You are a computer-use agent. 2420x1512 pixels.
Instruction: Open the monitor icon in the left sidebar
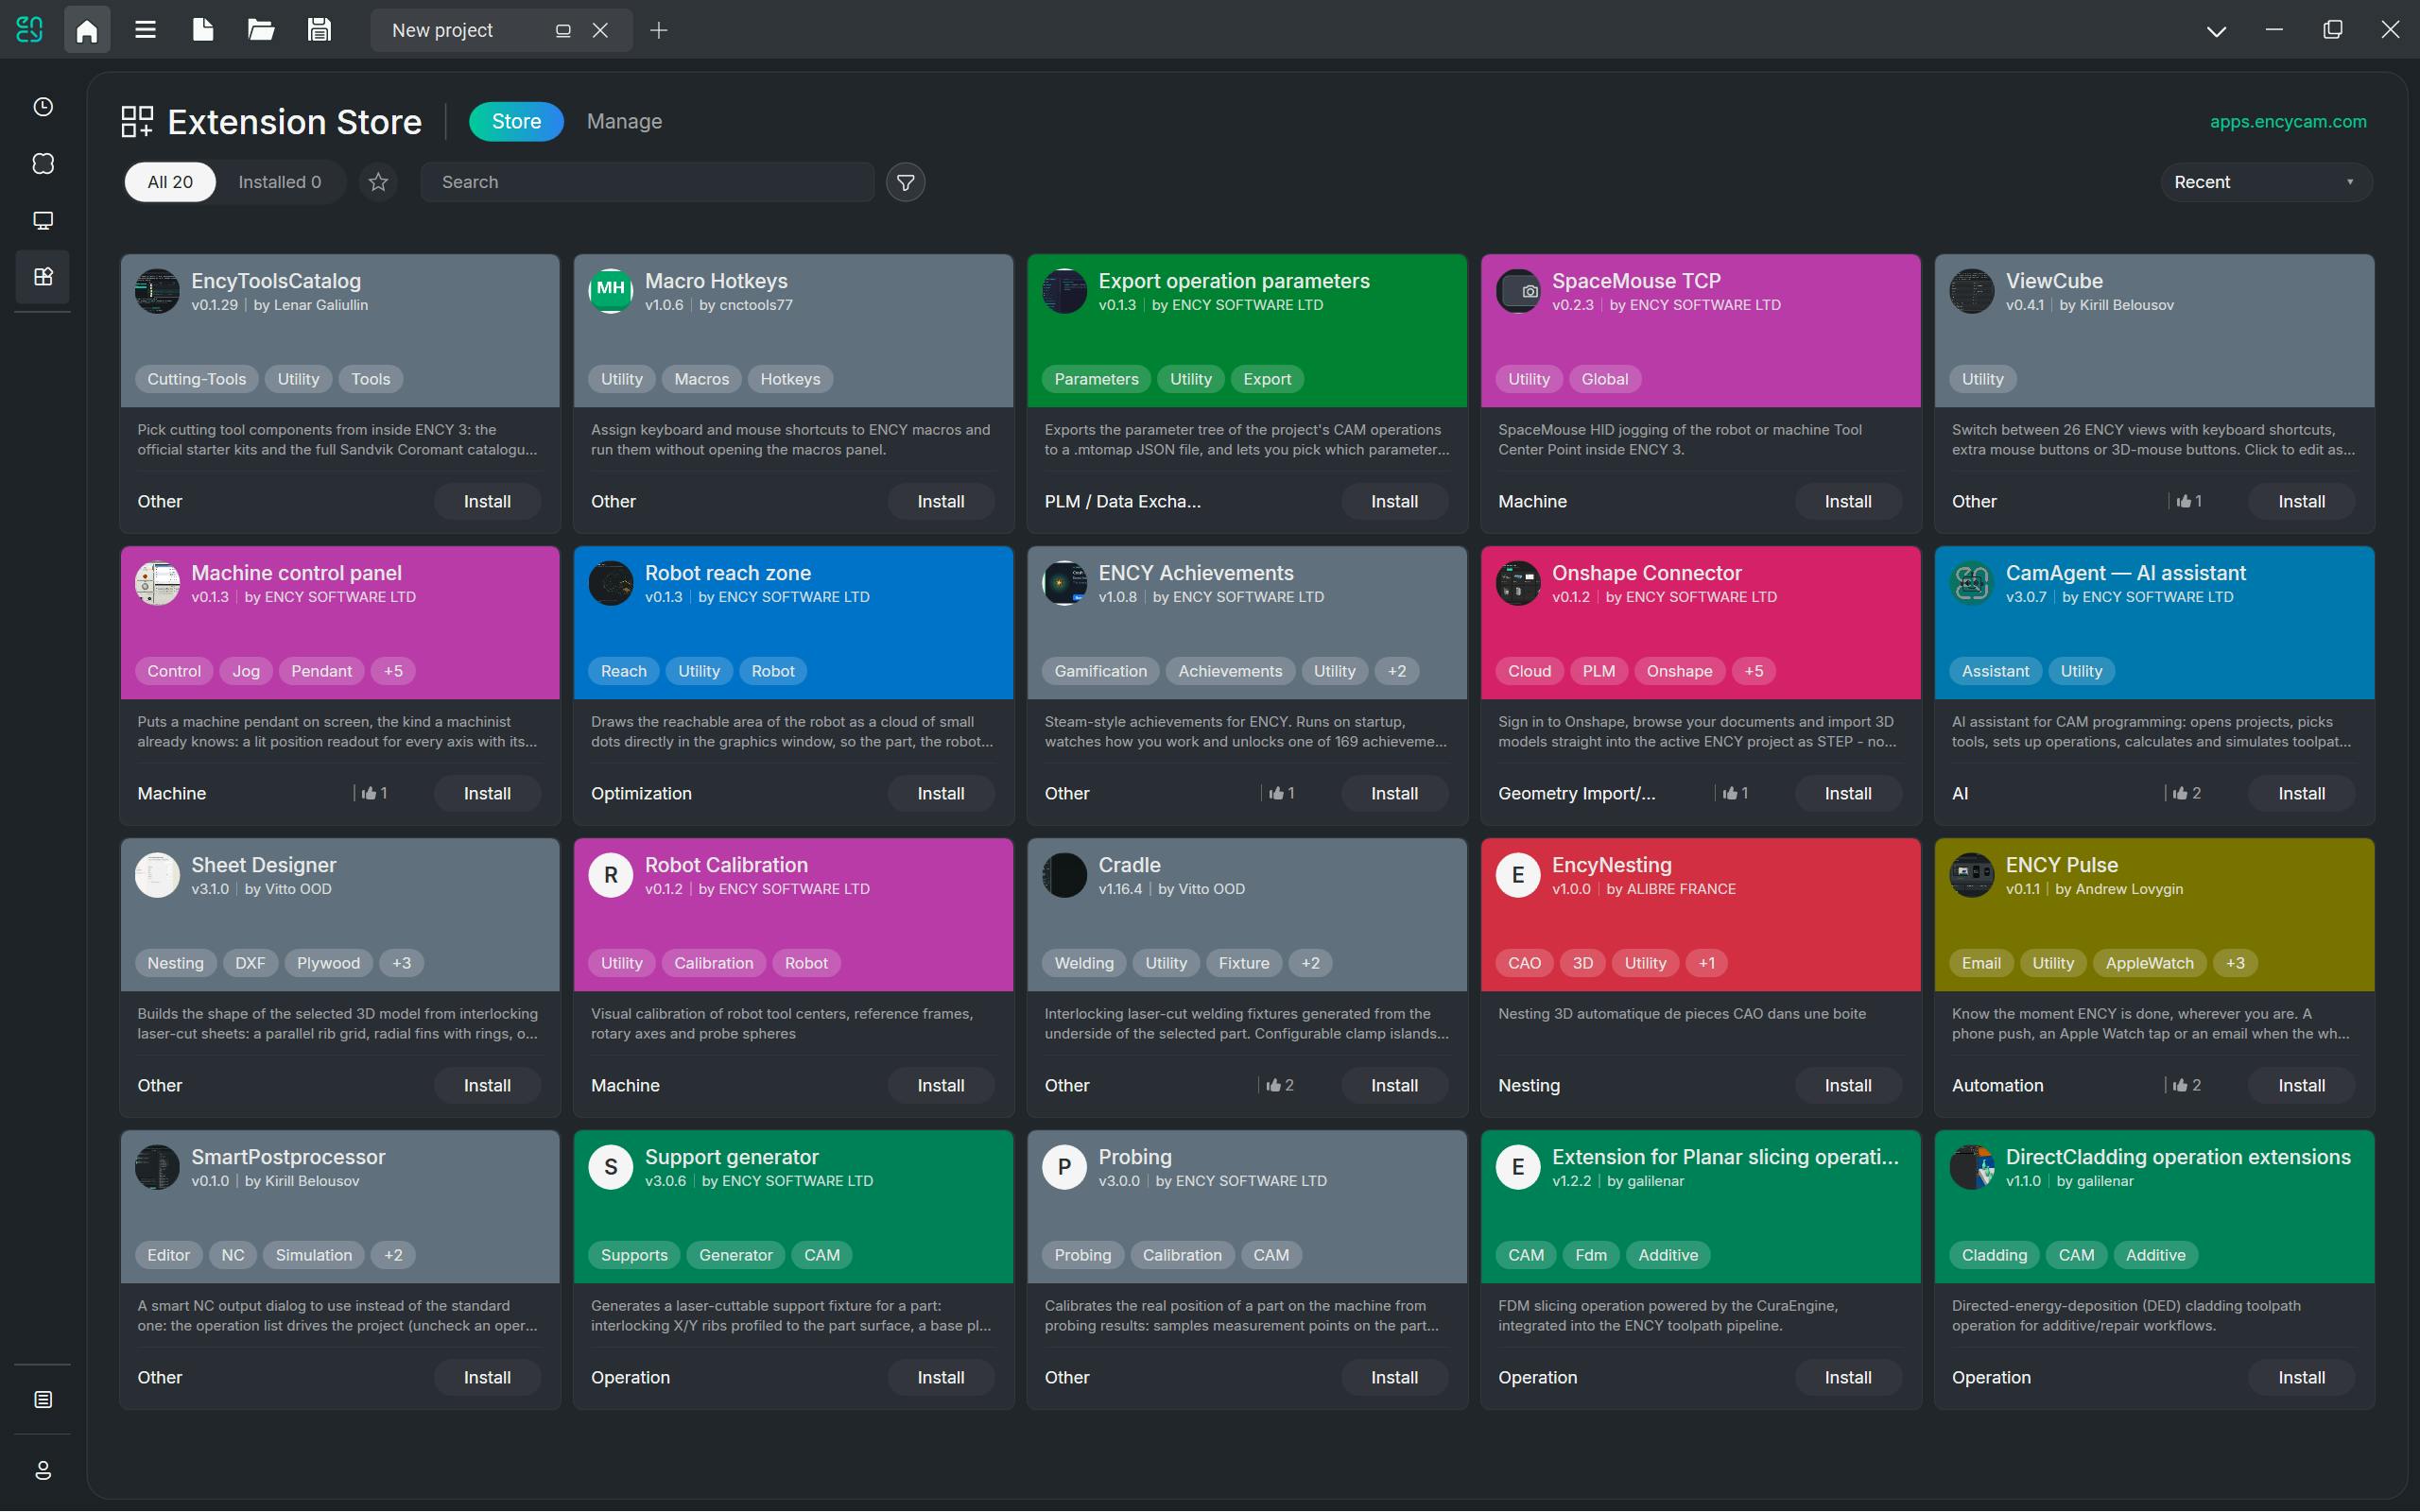(x=43, y=220)
